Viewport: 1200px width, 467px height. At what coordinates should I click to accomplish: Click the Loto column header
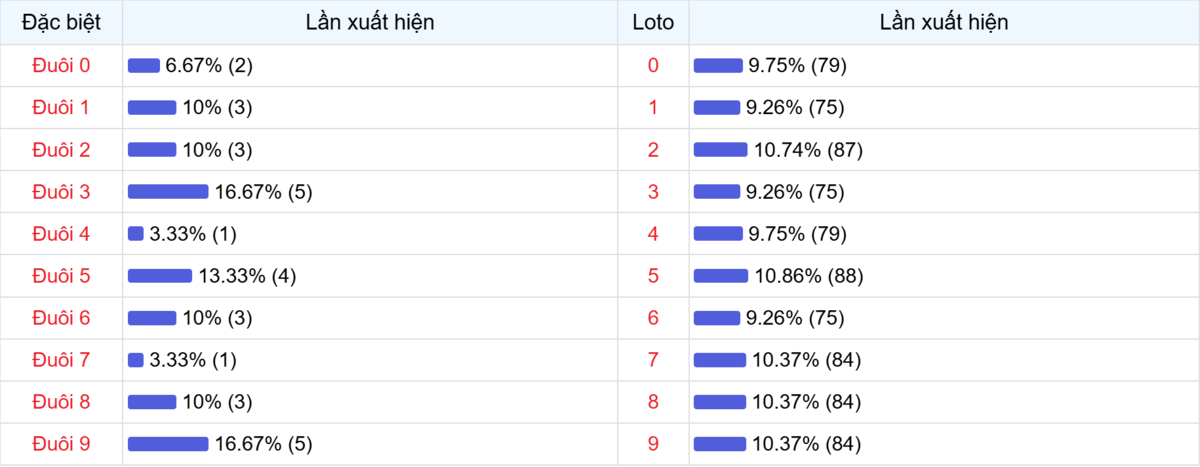tap(653, 22)
